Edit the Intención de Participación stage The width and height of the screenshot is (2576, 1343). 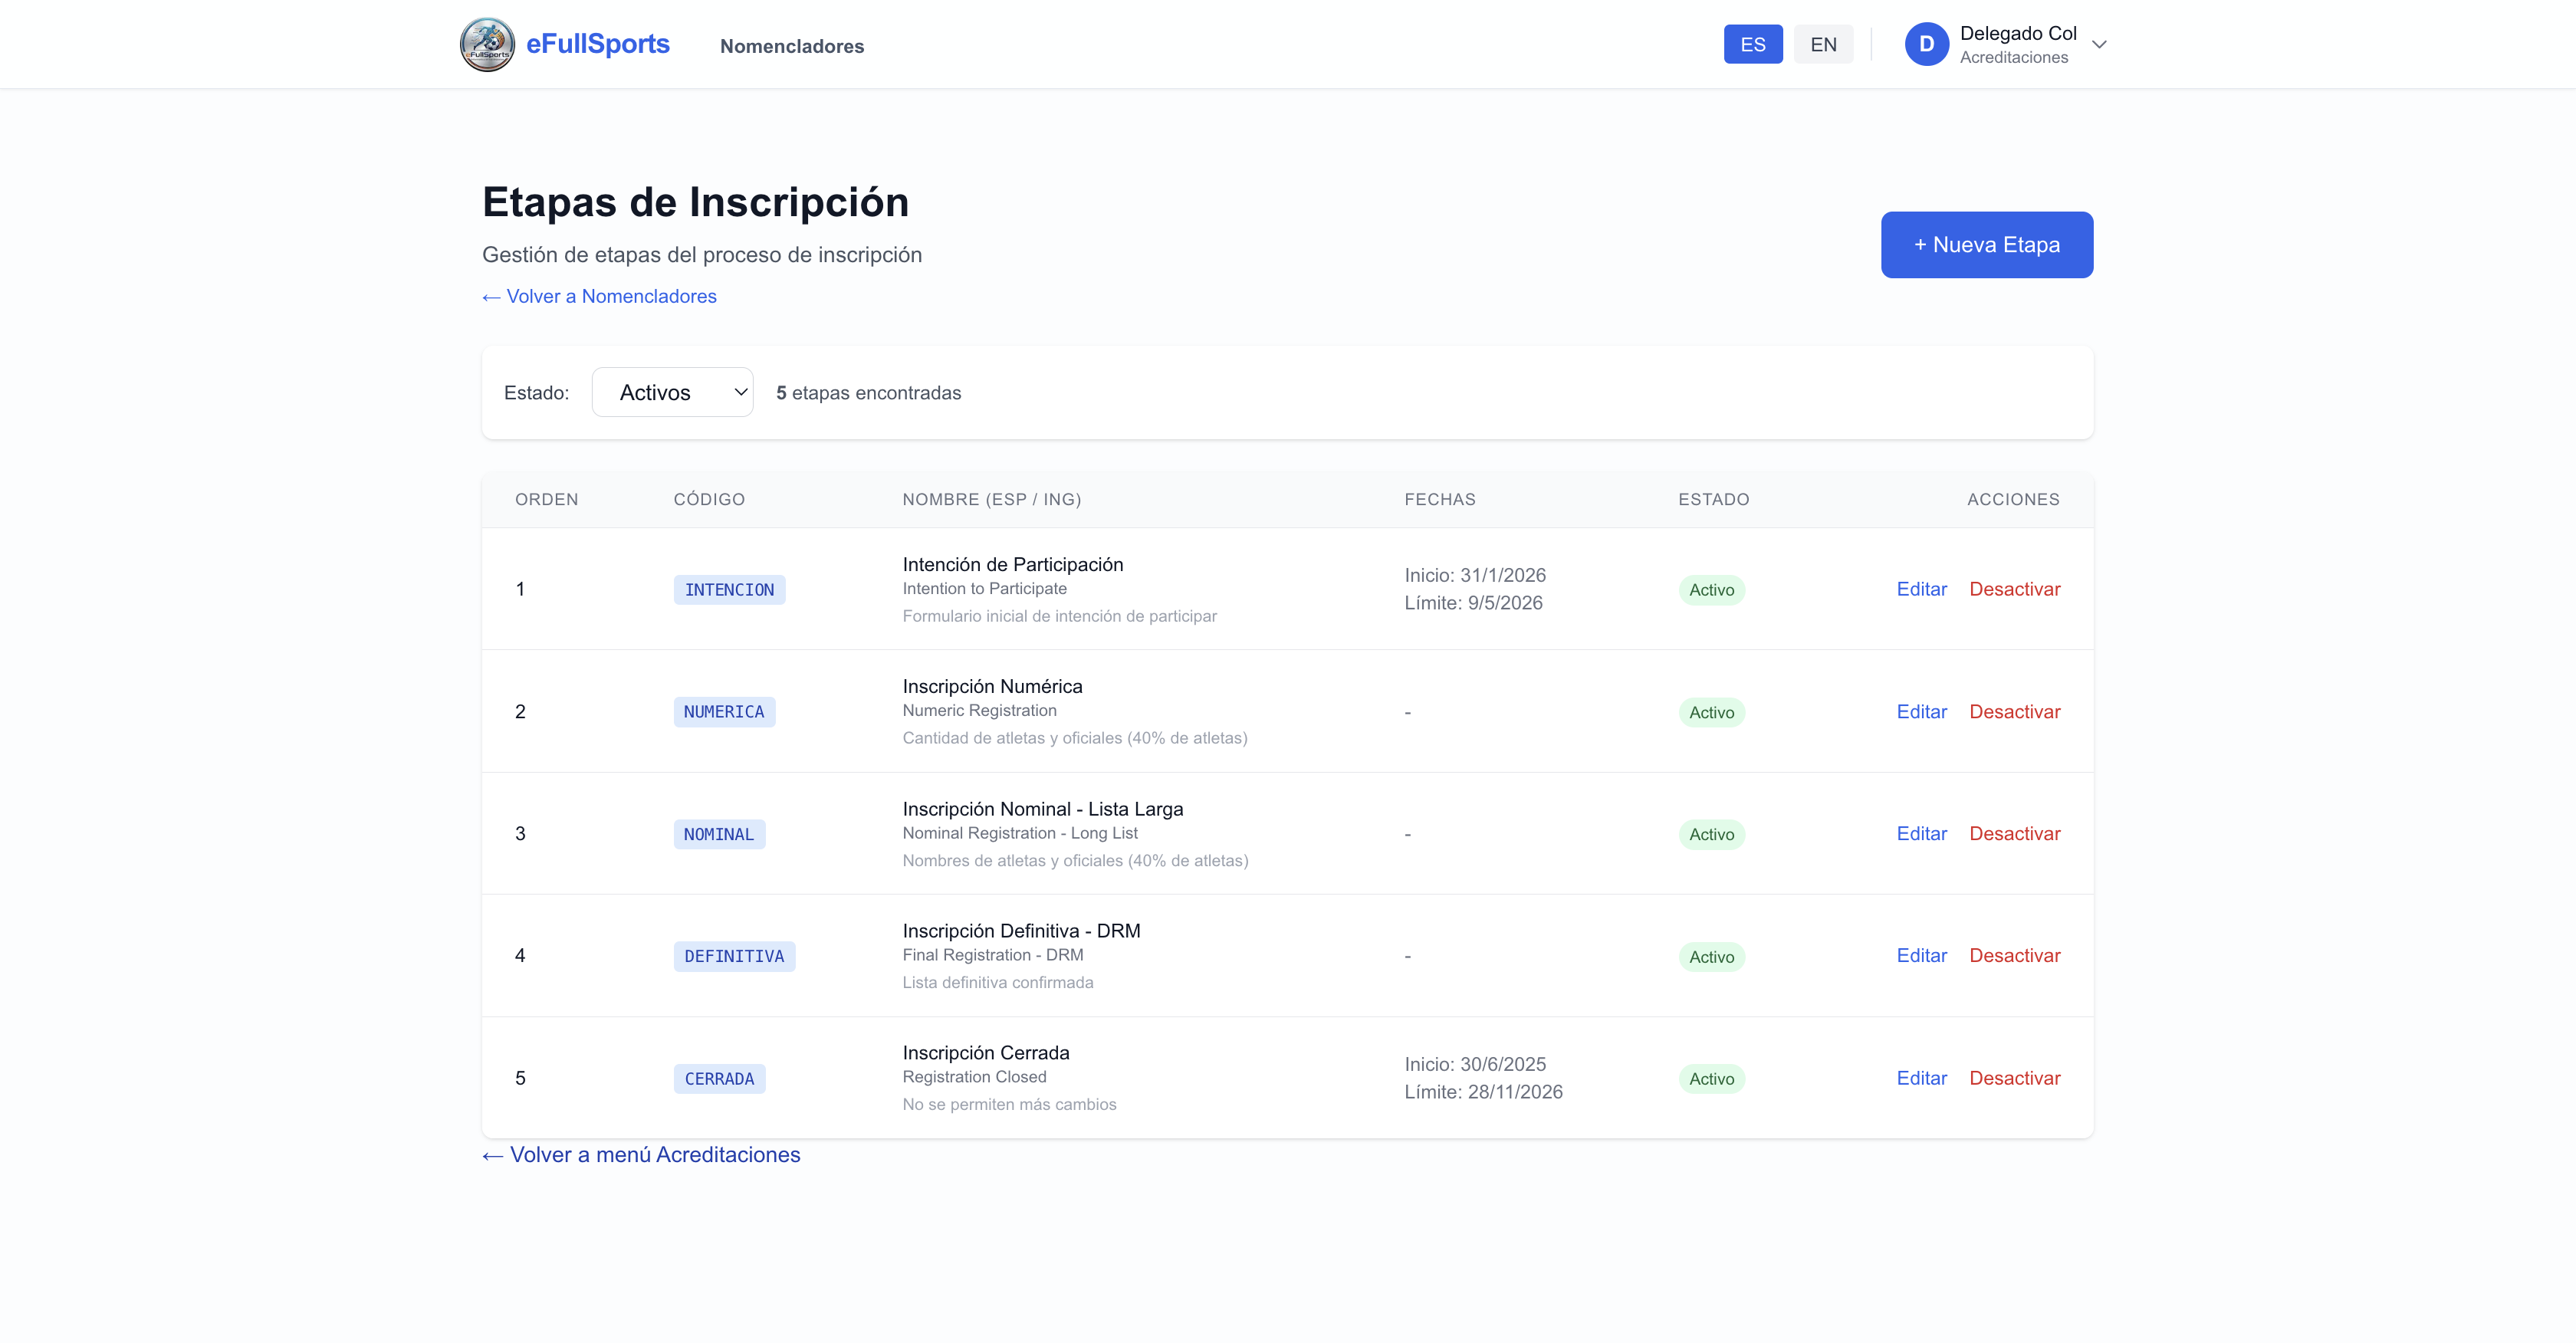(1921, 589)
